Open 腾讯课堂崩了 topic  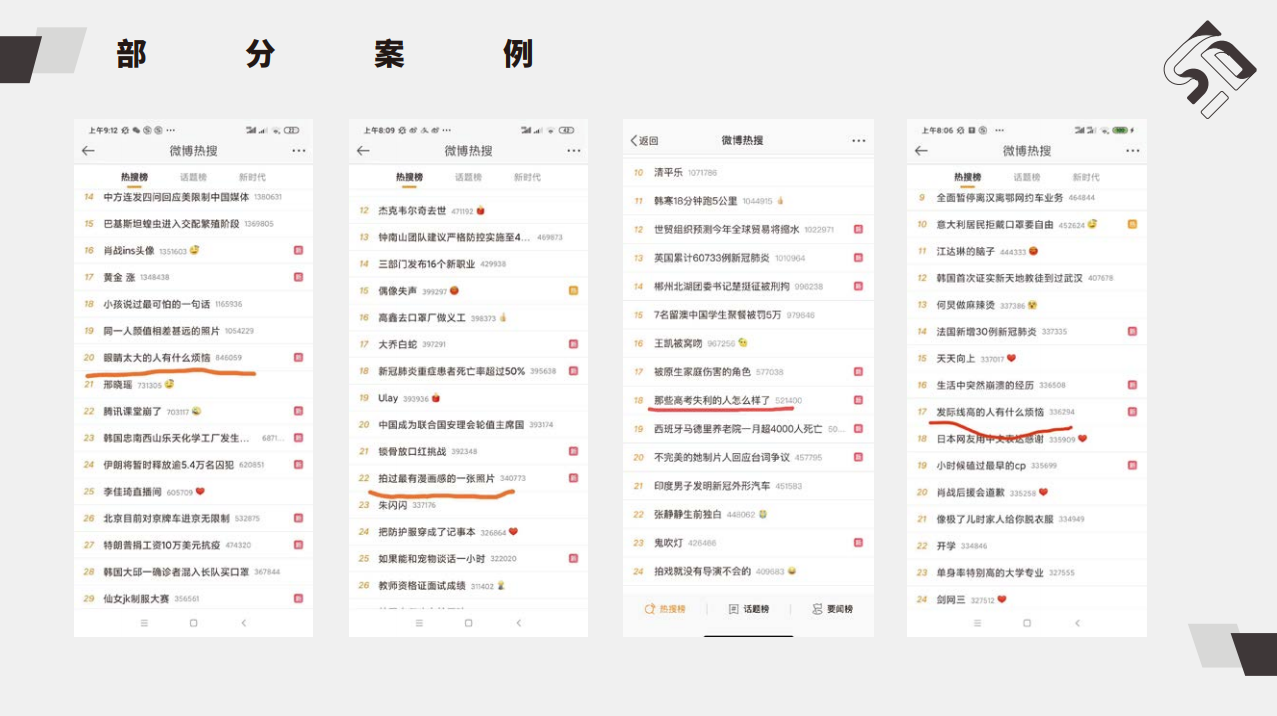(x=133, y=411)
